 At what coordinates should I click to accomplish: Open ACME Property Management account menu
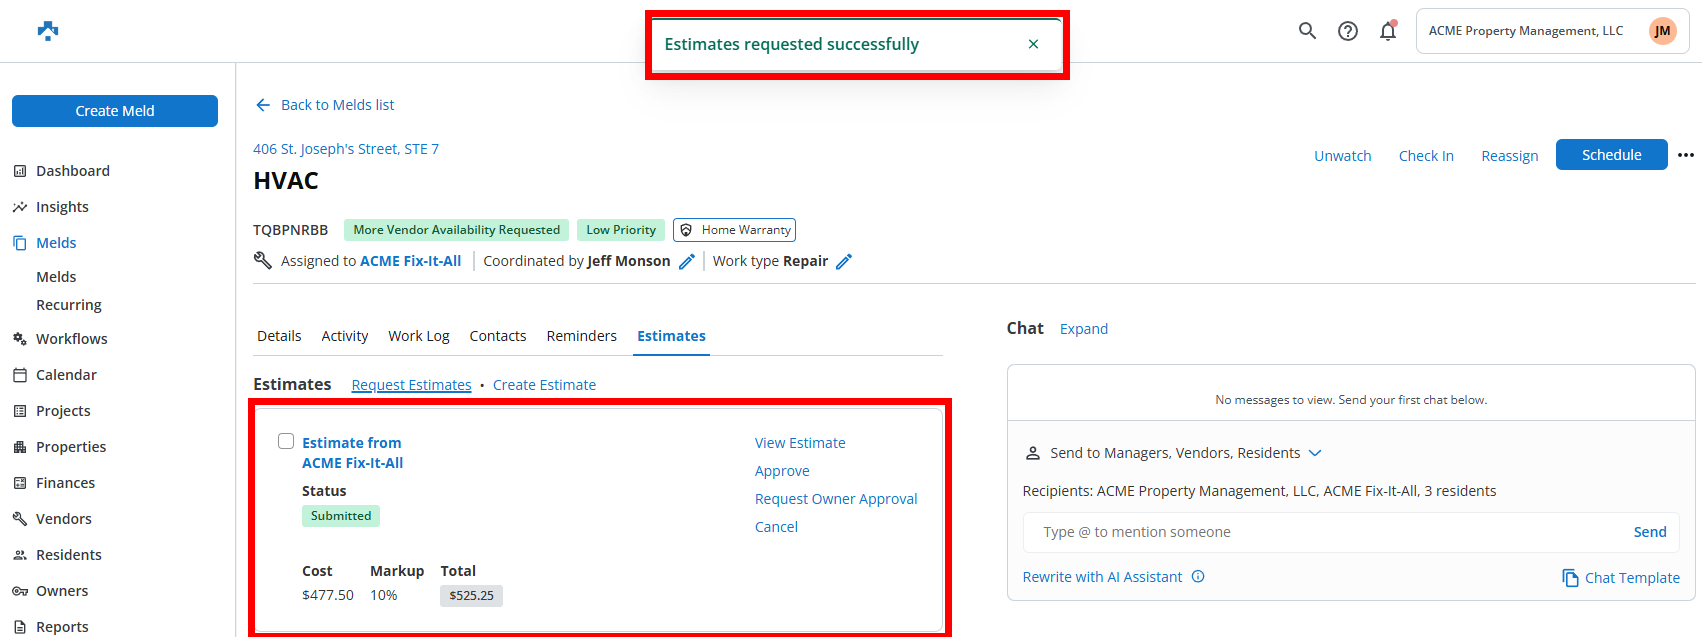coord(1552,31)
